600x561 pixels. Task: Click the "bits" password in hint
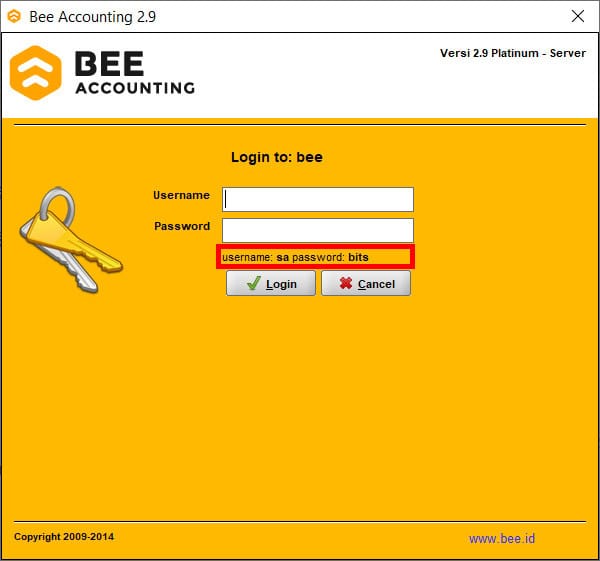(358, 258)
